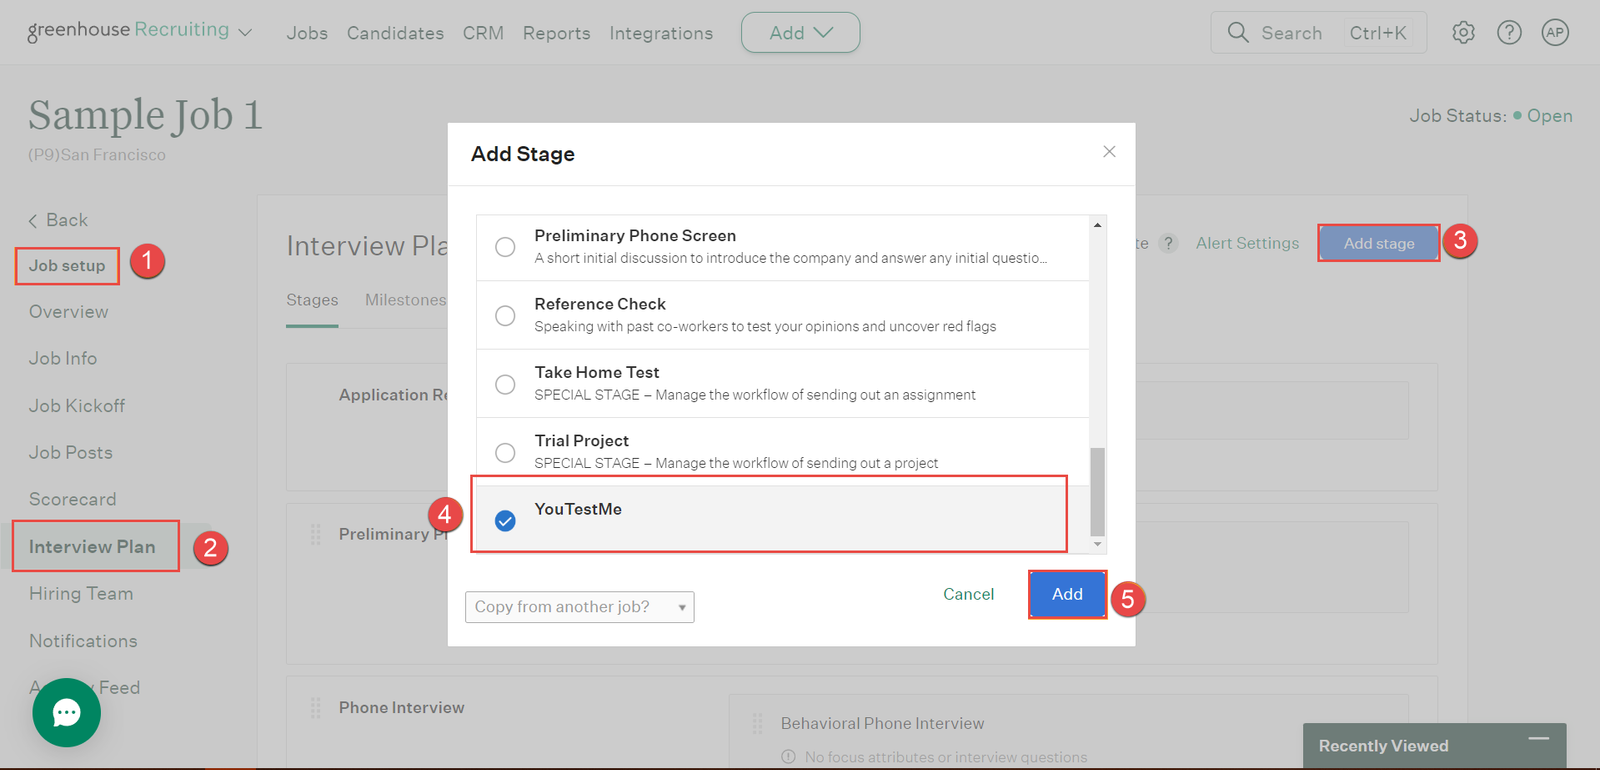Screen dimensions: 1600x770
Task: Open the Candidates menu item
Action: tap(395, 33)
